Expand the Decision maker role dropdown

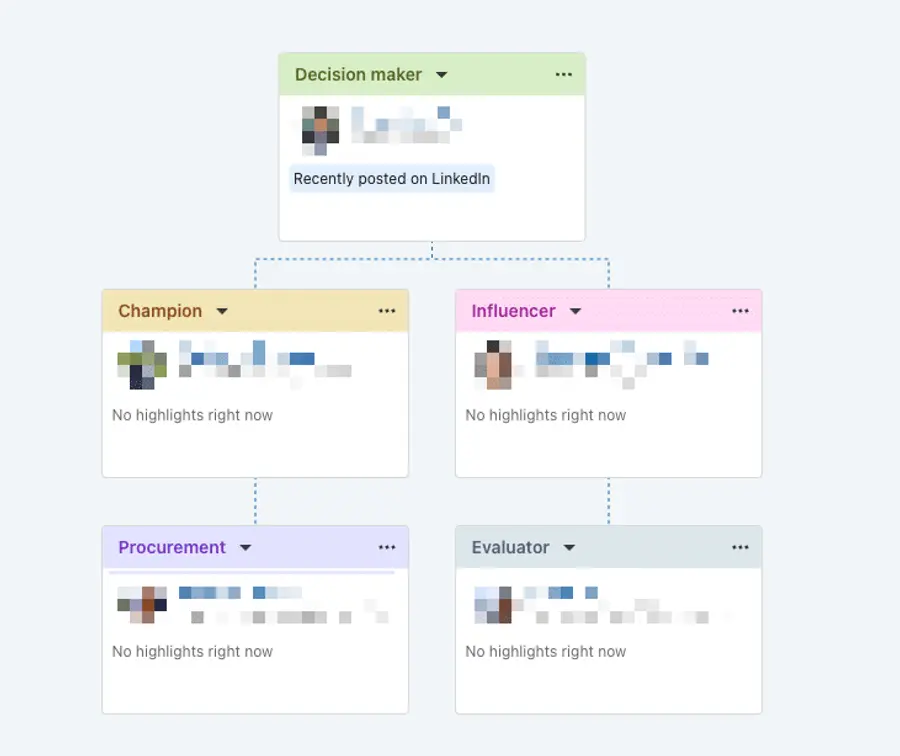pos(441,74)
